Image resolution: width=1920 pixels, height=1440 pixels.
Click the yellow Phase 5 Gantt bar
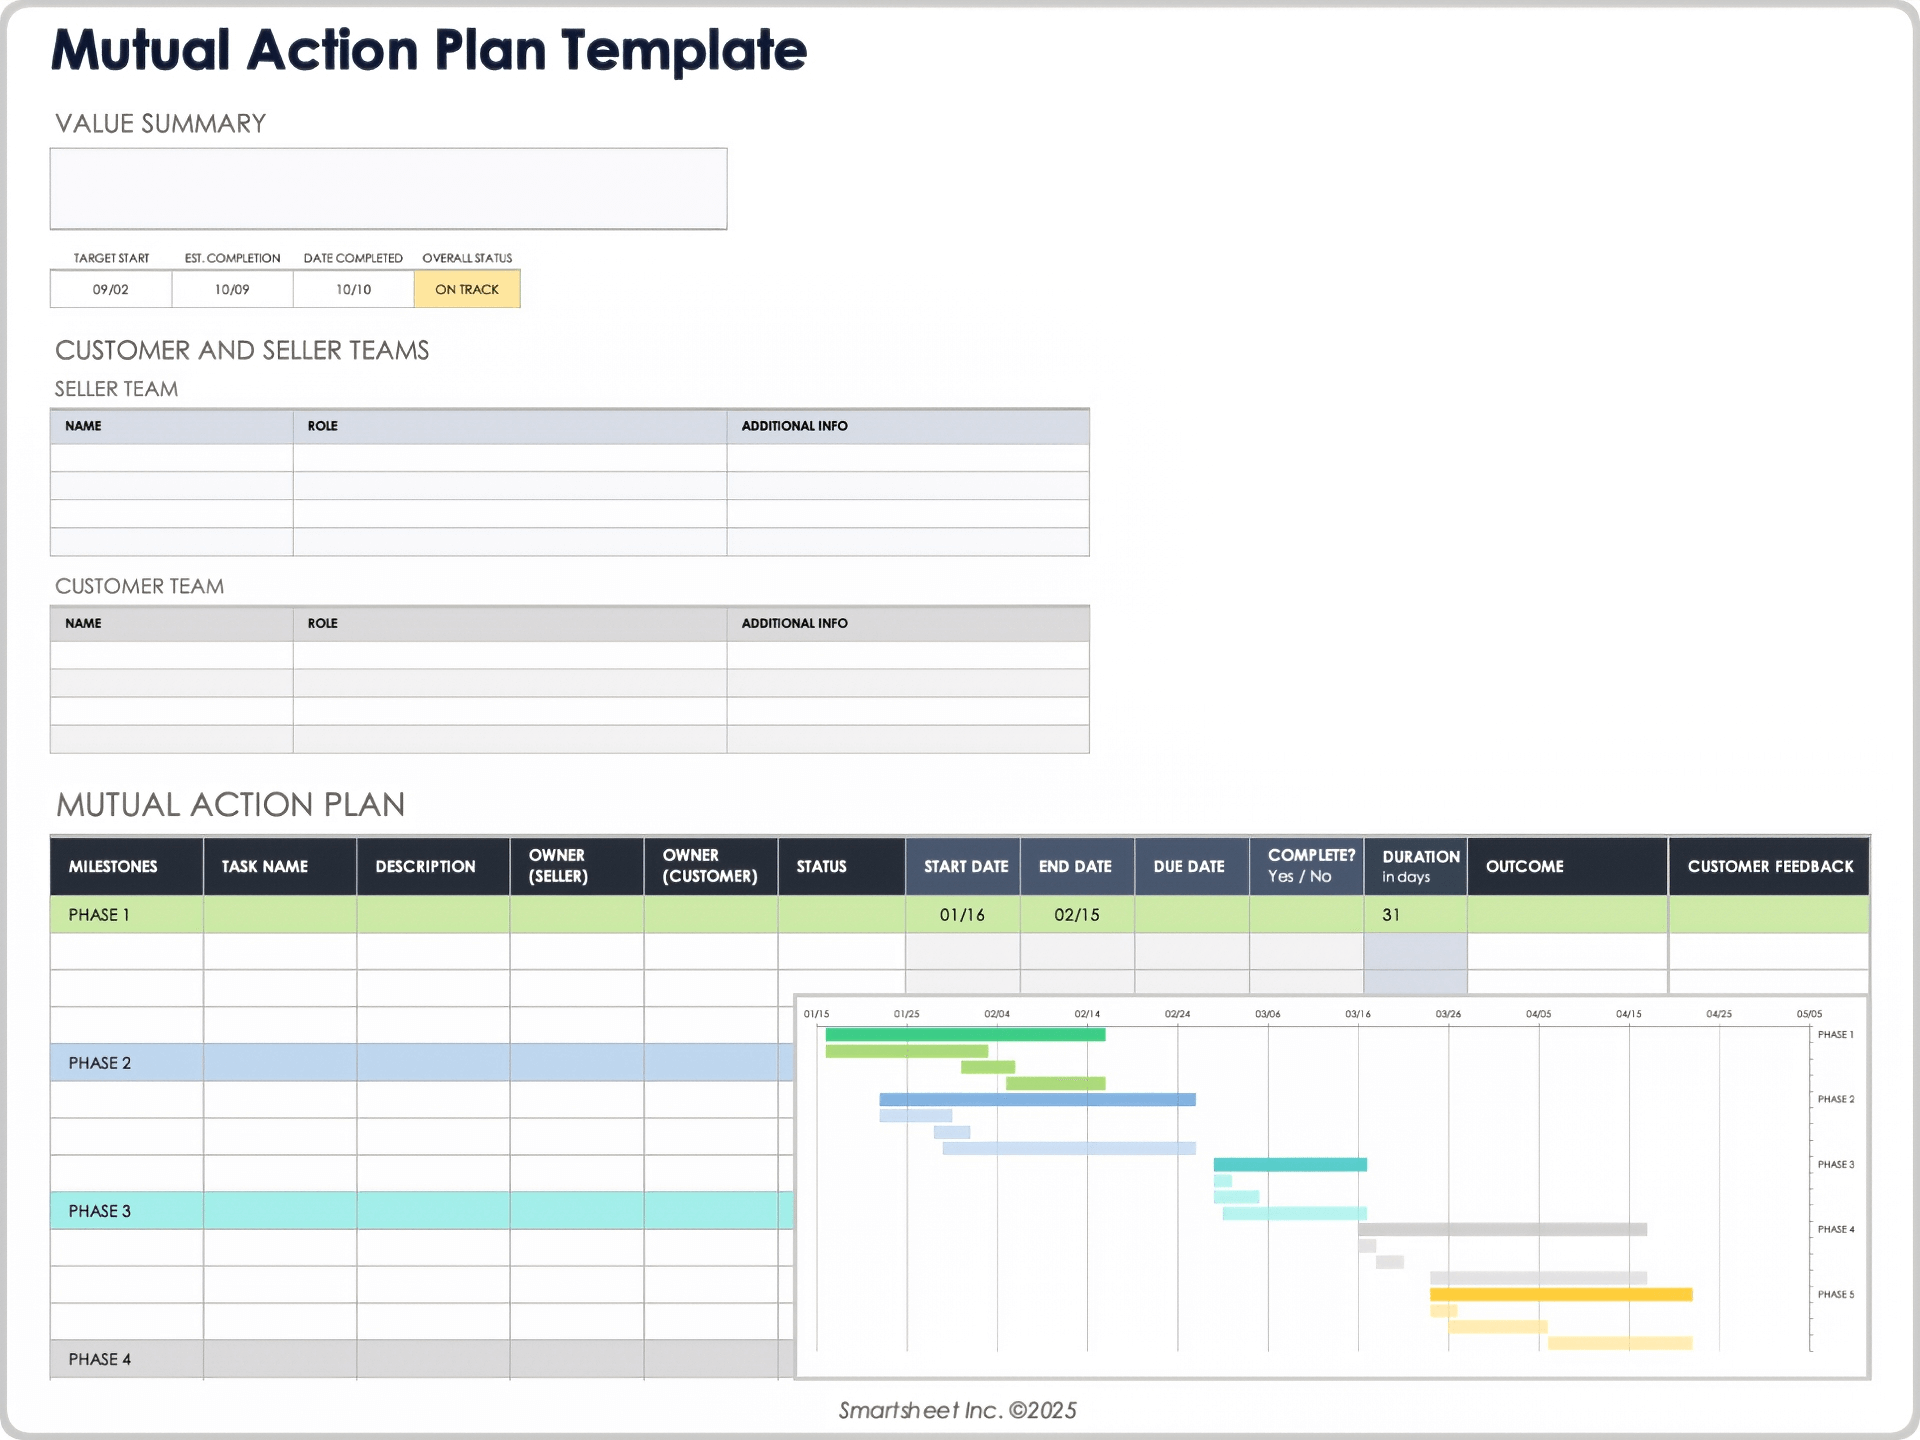pos(1560,1294)
